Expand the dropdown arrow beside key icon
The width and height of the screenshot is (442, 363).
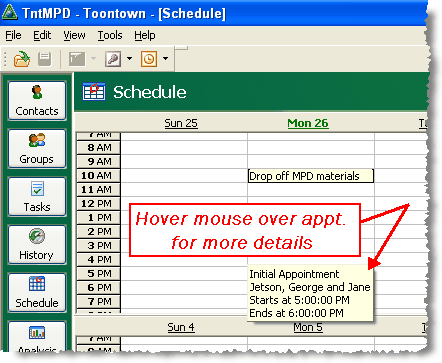(x=130, y=59)
